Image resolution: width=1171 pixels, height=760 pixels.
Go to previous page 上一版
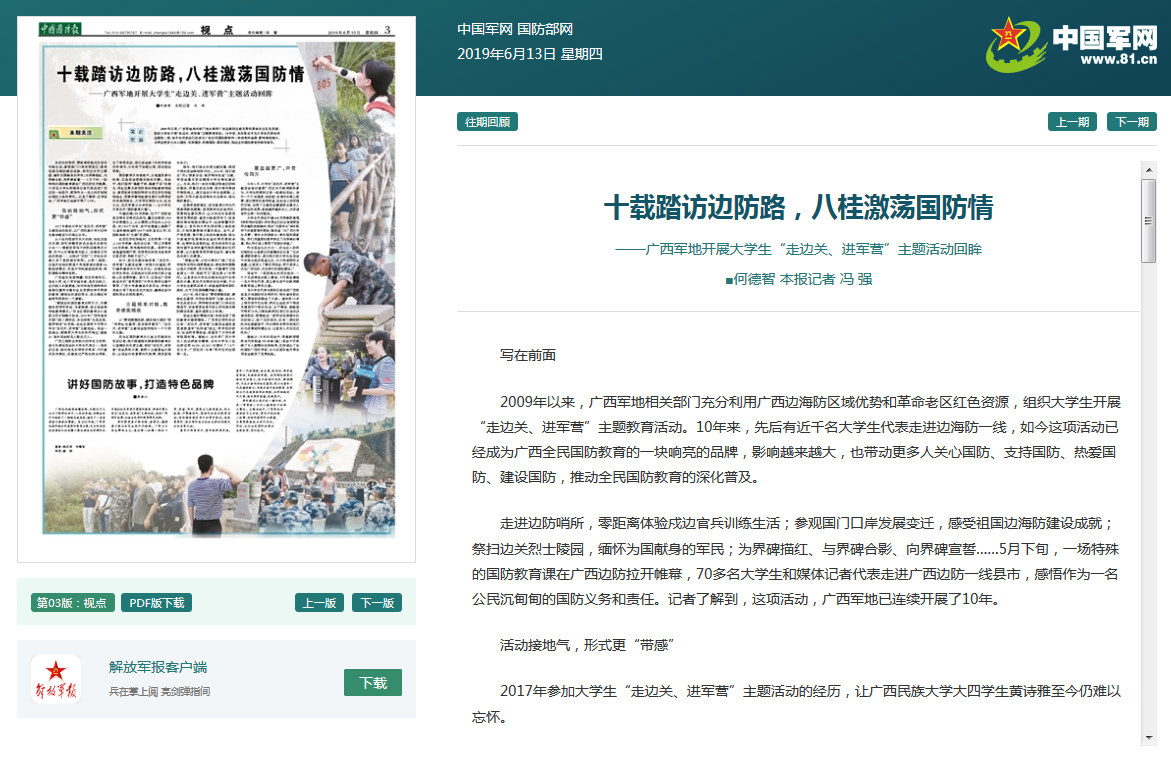pos(319,602)
